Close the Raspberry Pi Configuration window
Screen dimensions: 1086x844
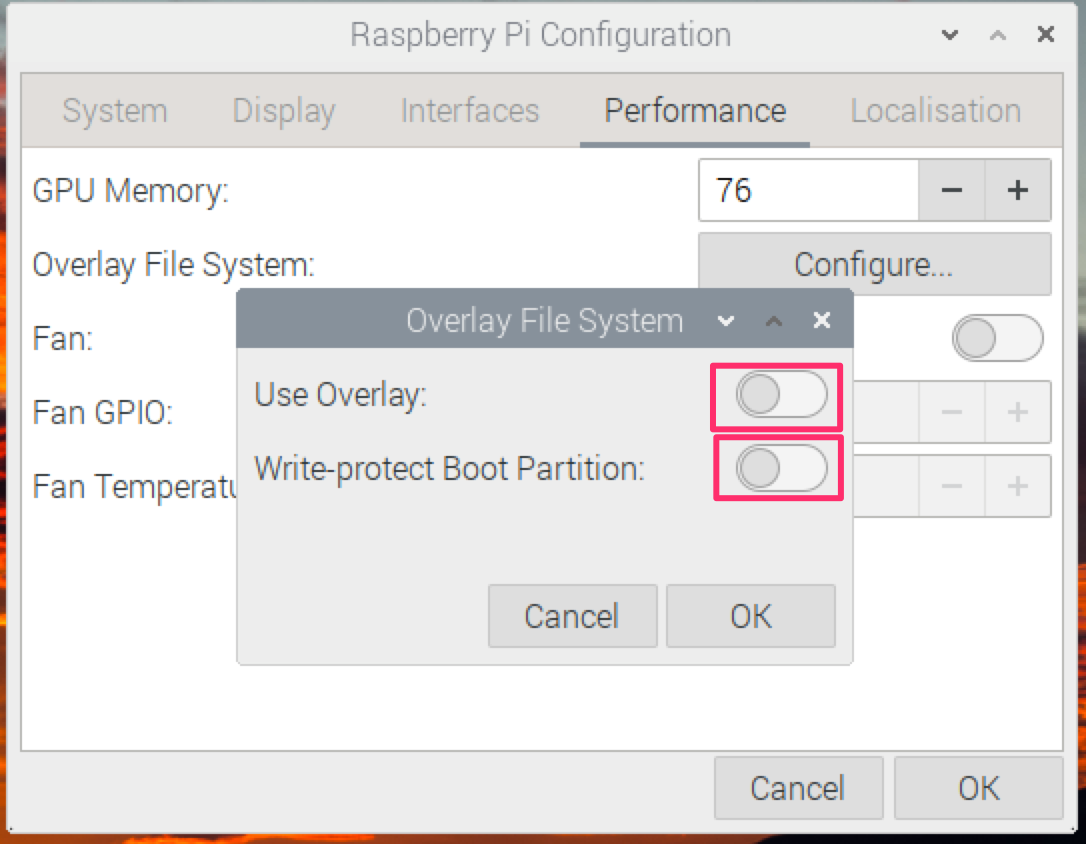tap(1045, 35)
